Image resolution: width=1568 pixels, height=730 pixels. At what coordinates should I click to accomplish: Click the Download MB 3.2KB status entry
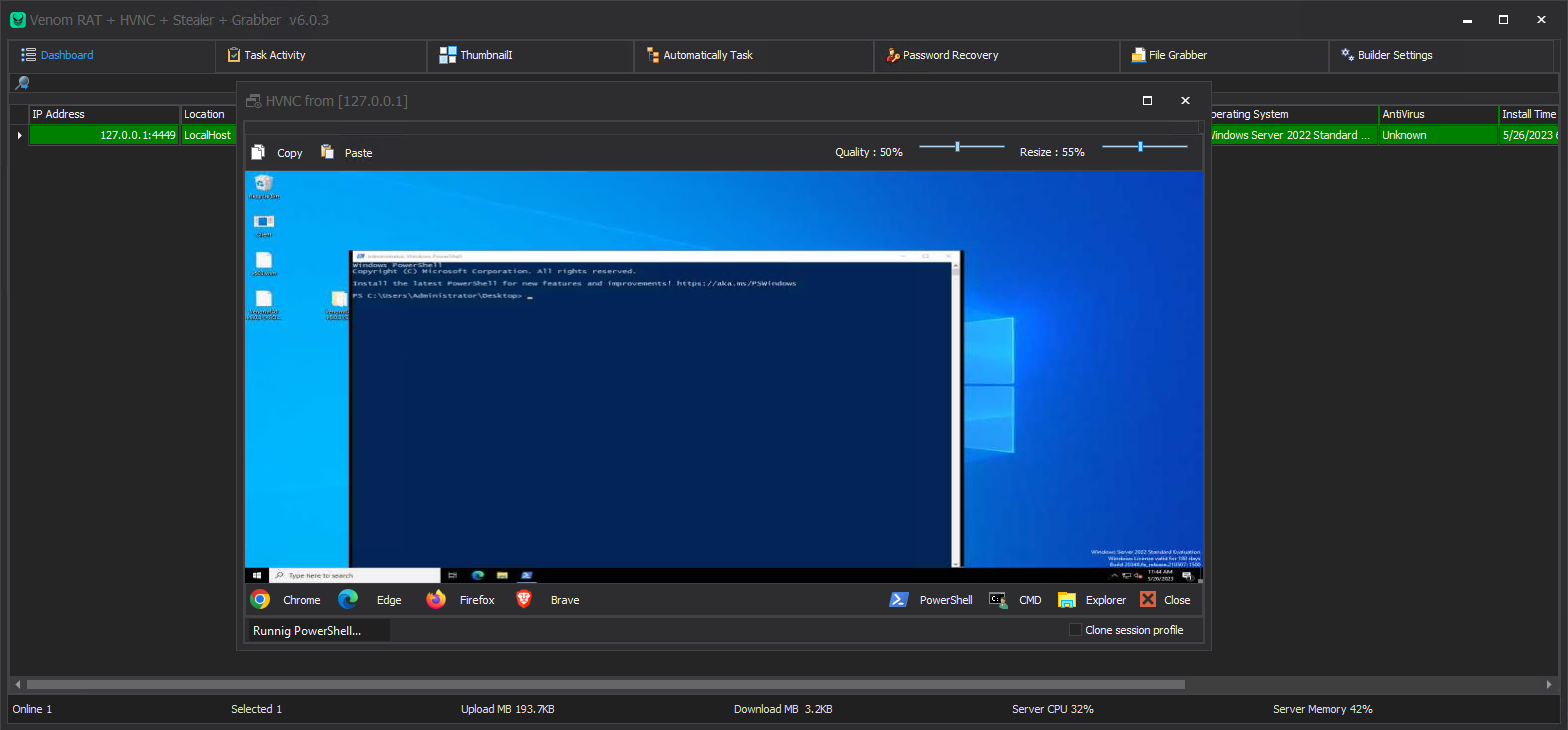783,709
